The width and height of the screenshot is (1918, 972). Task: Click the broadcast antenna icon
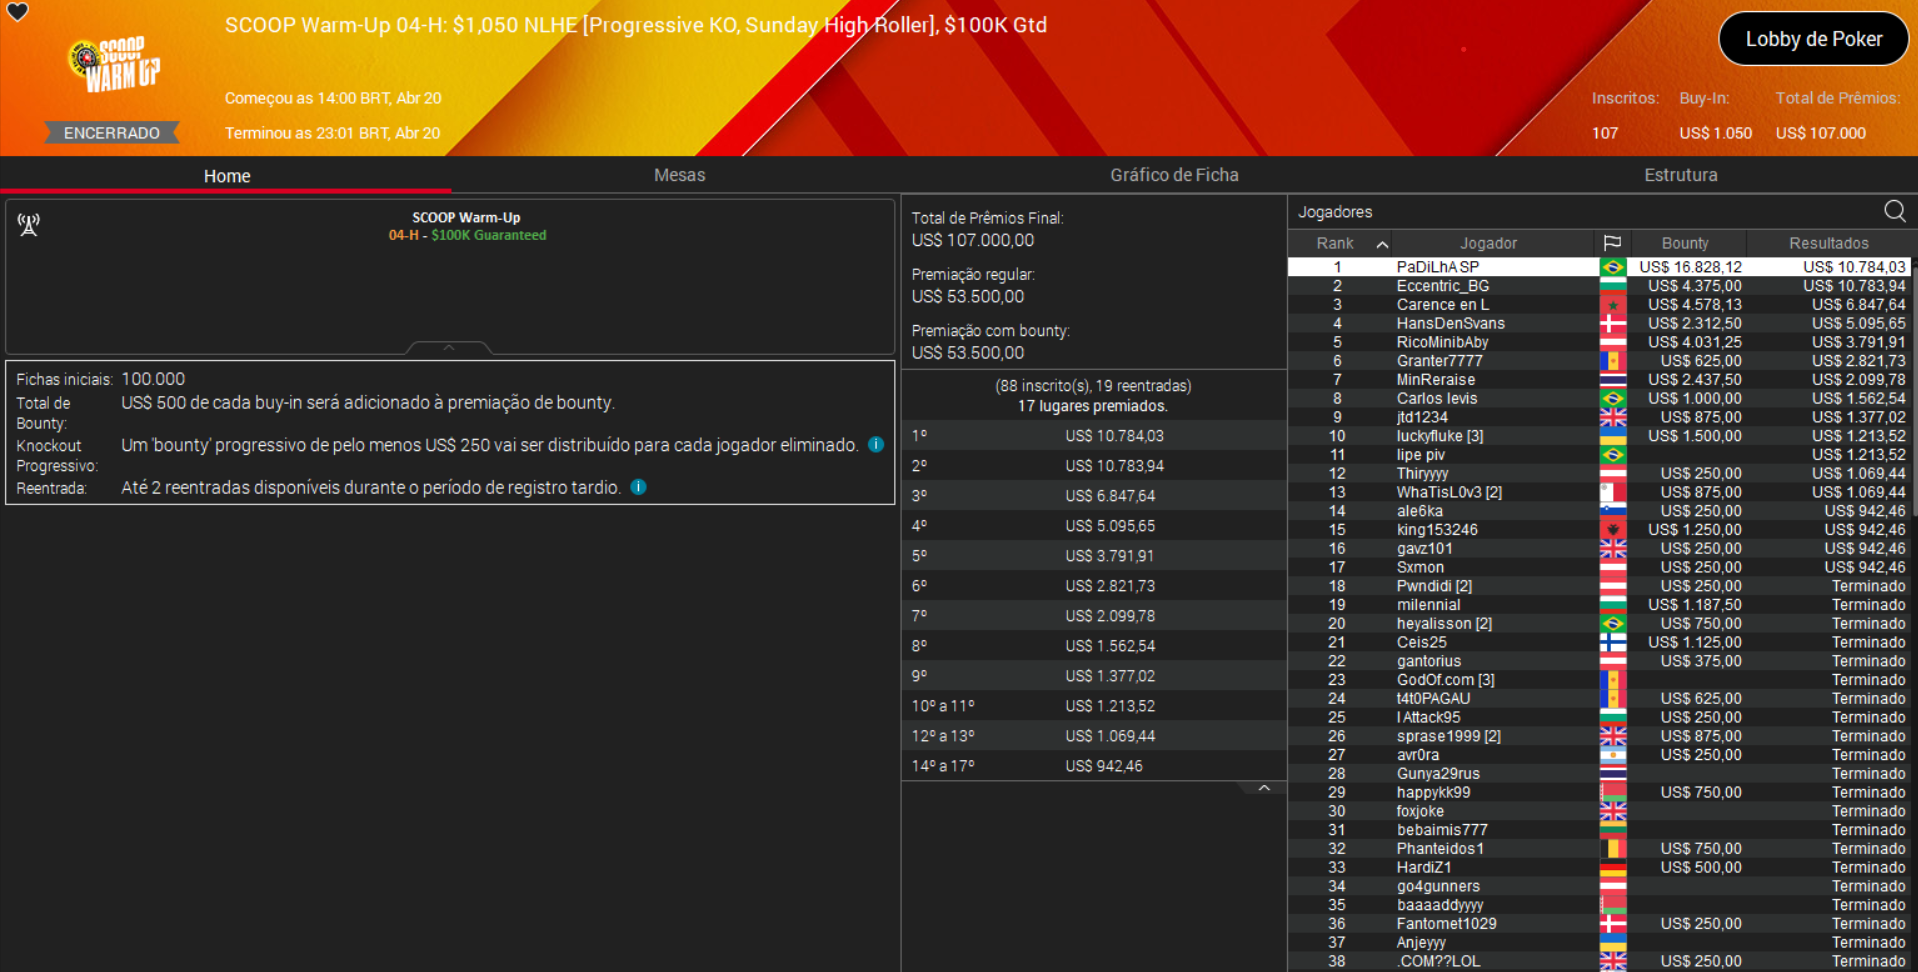[x=28, y=225]
